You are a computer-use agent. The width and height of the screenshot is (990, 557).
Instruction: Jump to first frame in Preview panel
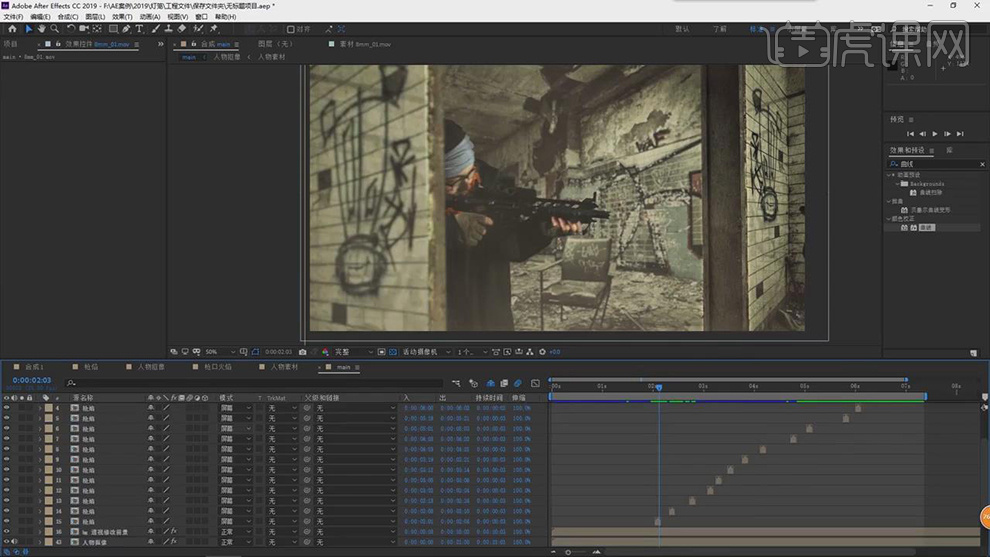(x=910, y=133)
